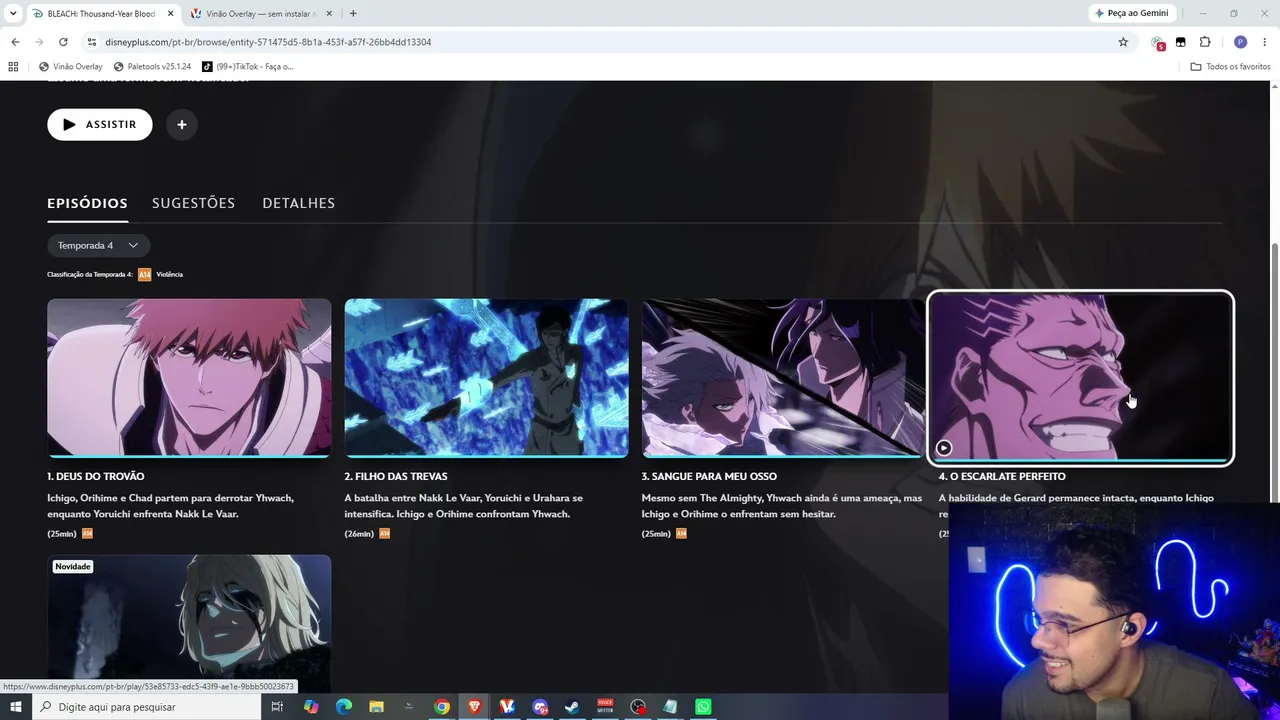Go forward in browser history

pyautogui.click(x=39, y=42)
